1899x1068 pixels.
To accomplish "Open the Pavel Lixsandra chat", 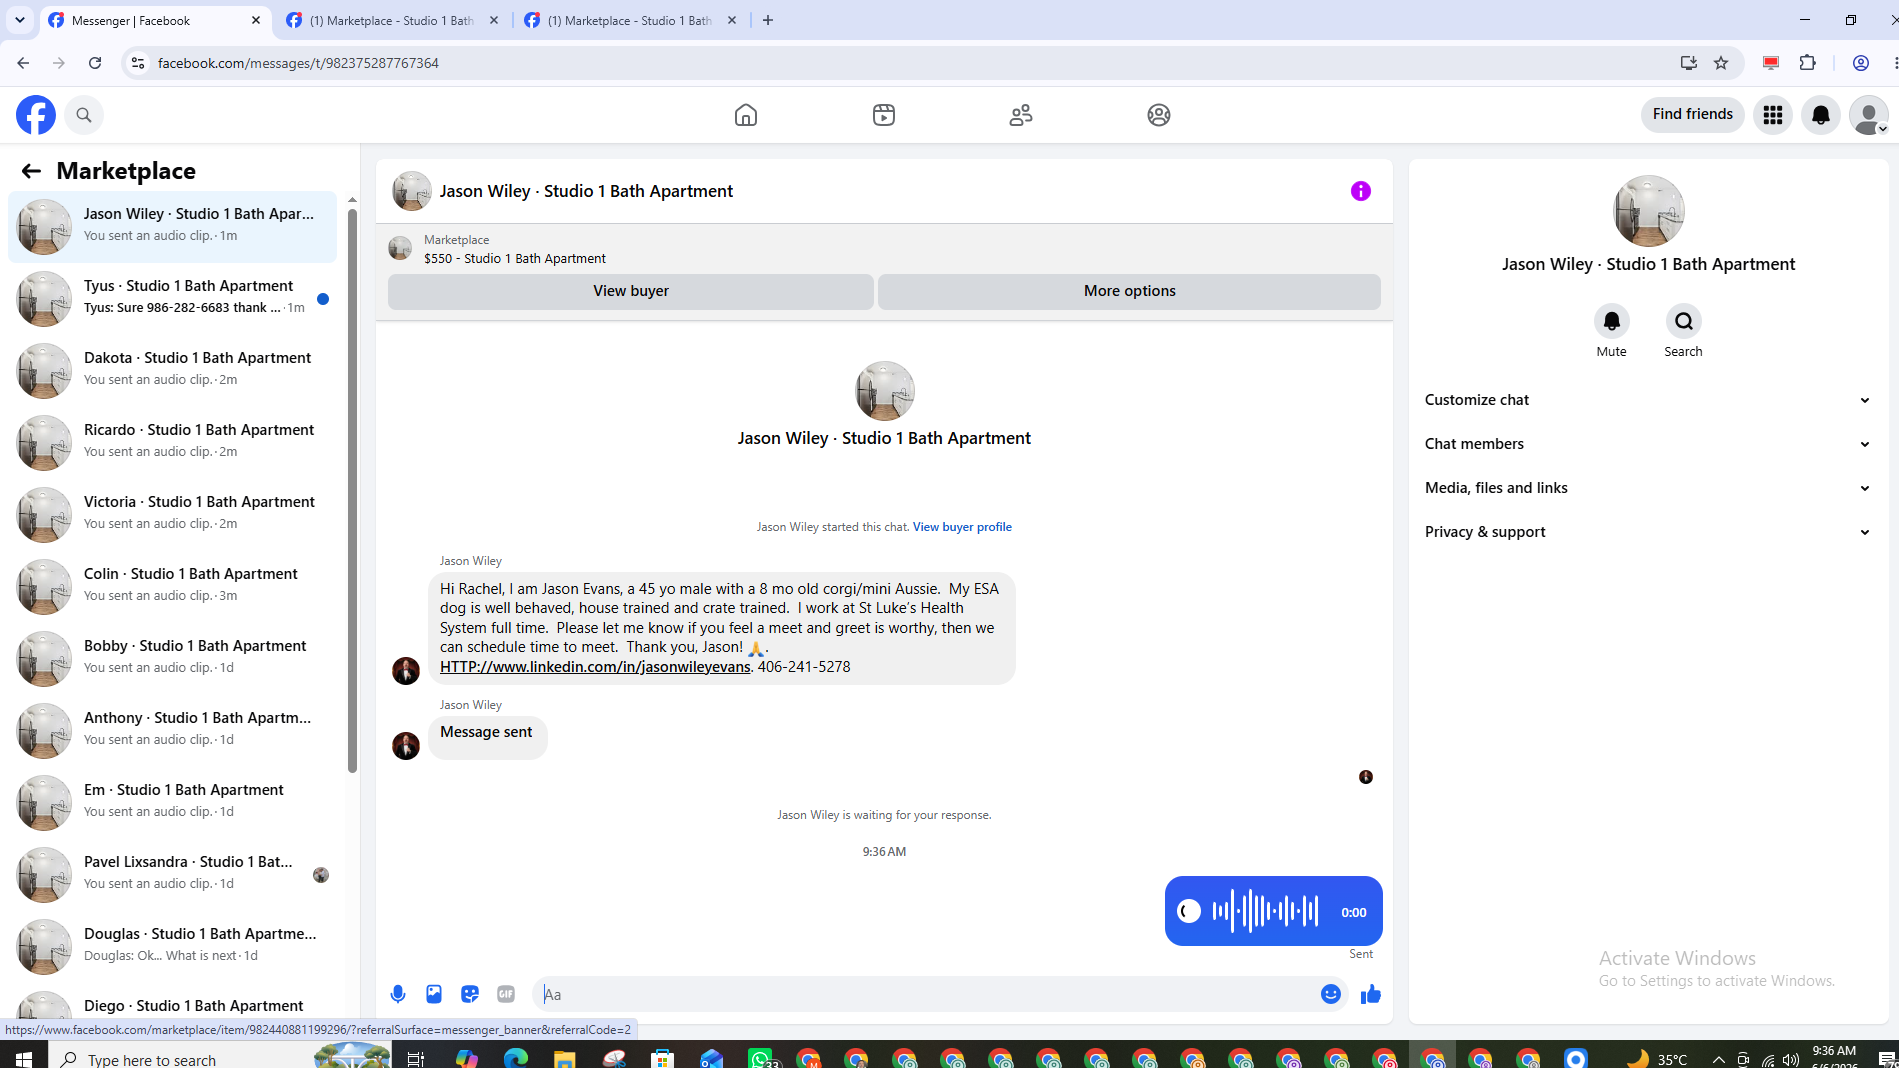I will point(173,874).
